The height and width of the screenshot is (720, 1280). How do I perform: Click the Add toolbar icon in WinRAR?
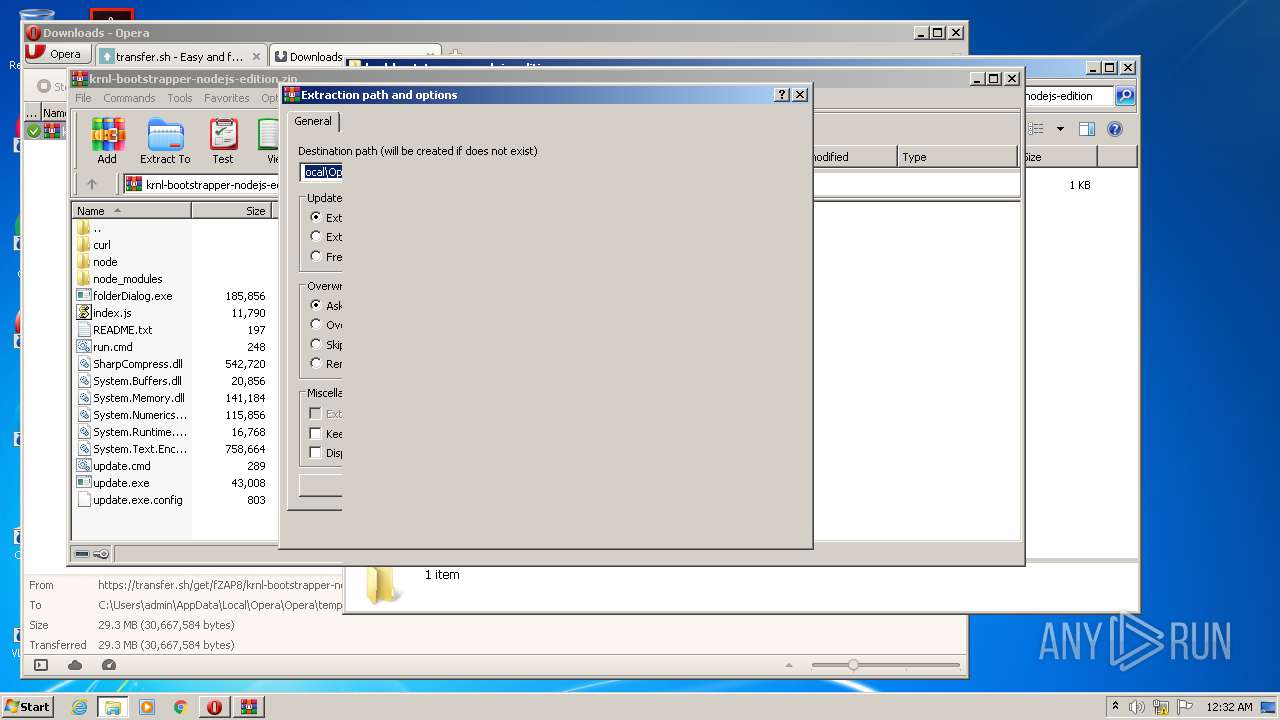click(x=107, y=141)
